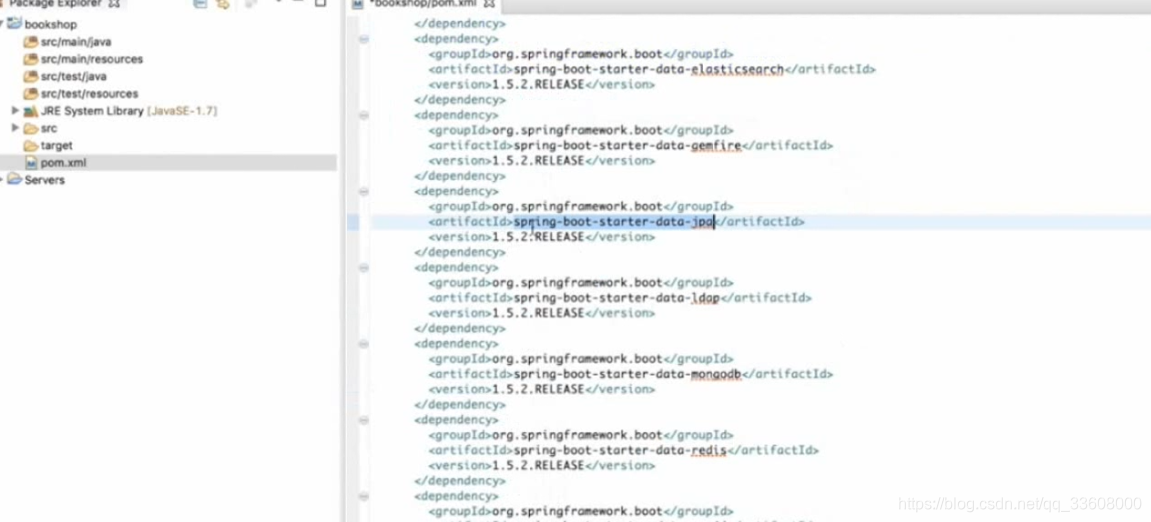Screen dimensions: 1151x522
Task: Select JRE System Library [JavaSE-1.7]
Action: (x=129, y=111)
